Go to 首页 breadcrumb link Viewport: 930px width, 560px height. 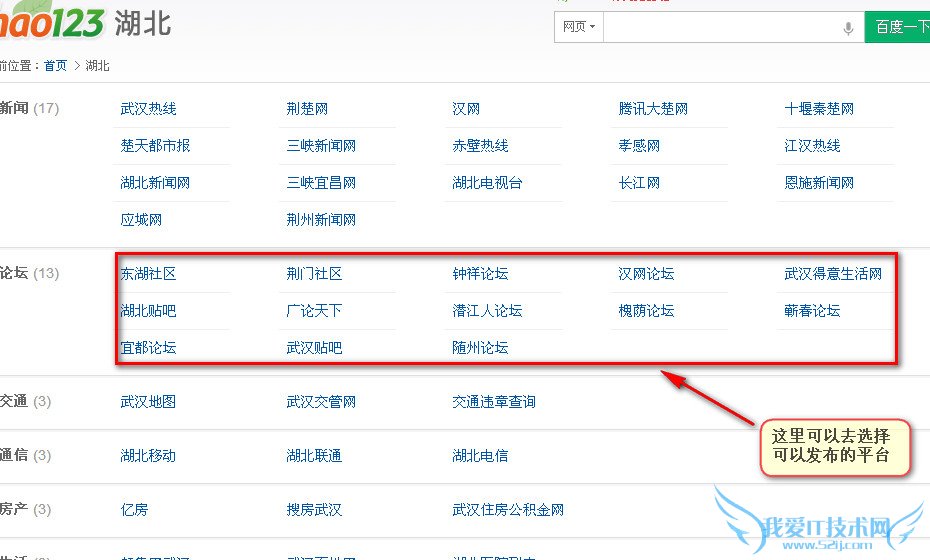click(56, 66)
